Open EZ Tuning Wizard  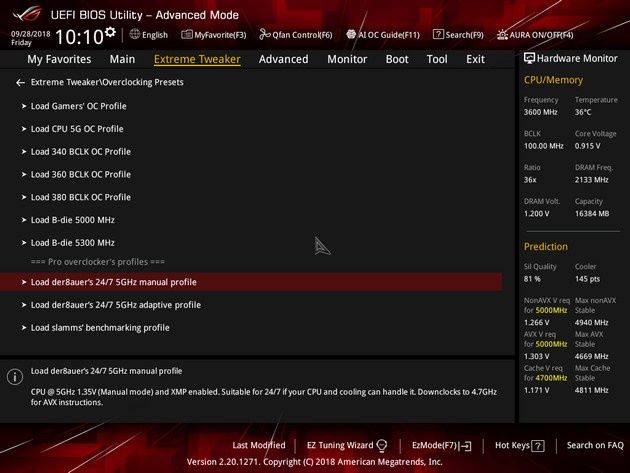coord(340,445)
